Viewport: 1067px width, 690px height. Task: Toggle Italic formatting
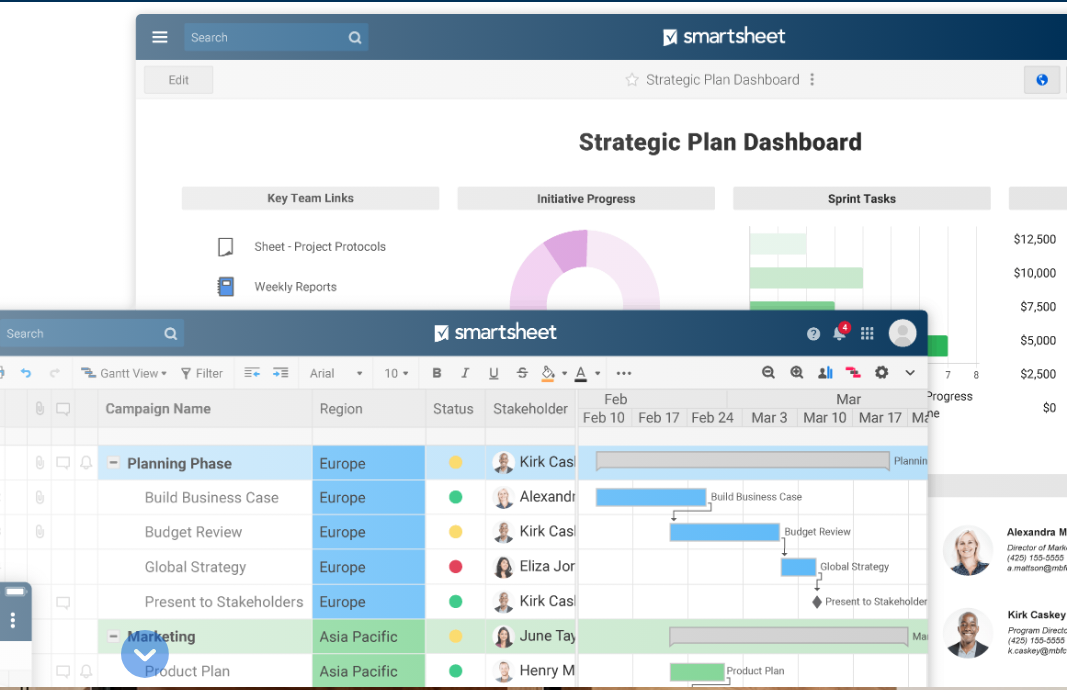(465, 373)
